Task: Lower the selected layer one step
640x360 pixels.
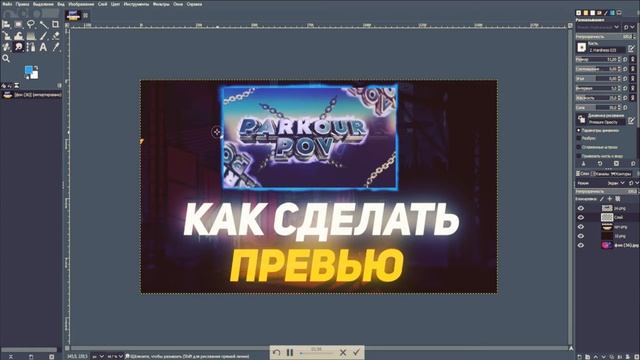Action: click(604, 356)
